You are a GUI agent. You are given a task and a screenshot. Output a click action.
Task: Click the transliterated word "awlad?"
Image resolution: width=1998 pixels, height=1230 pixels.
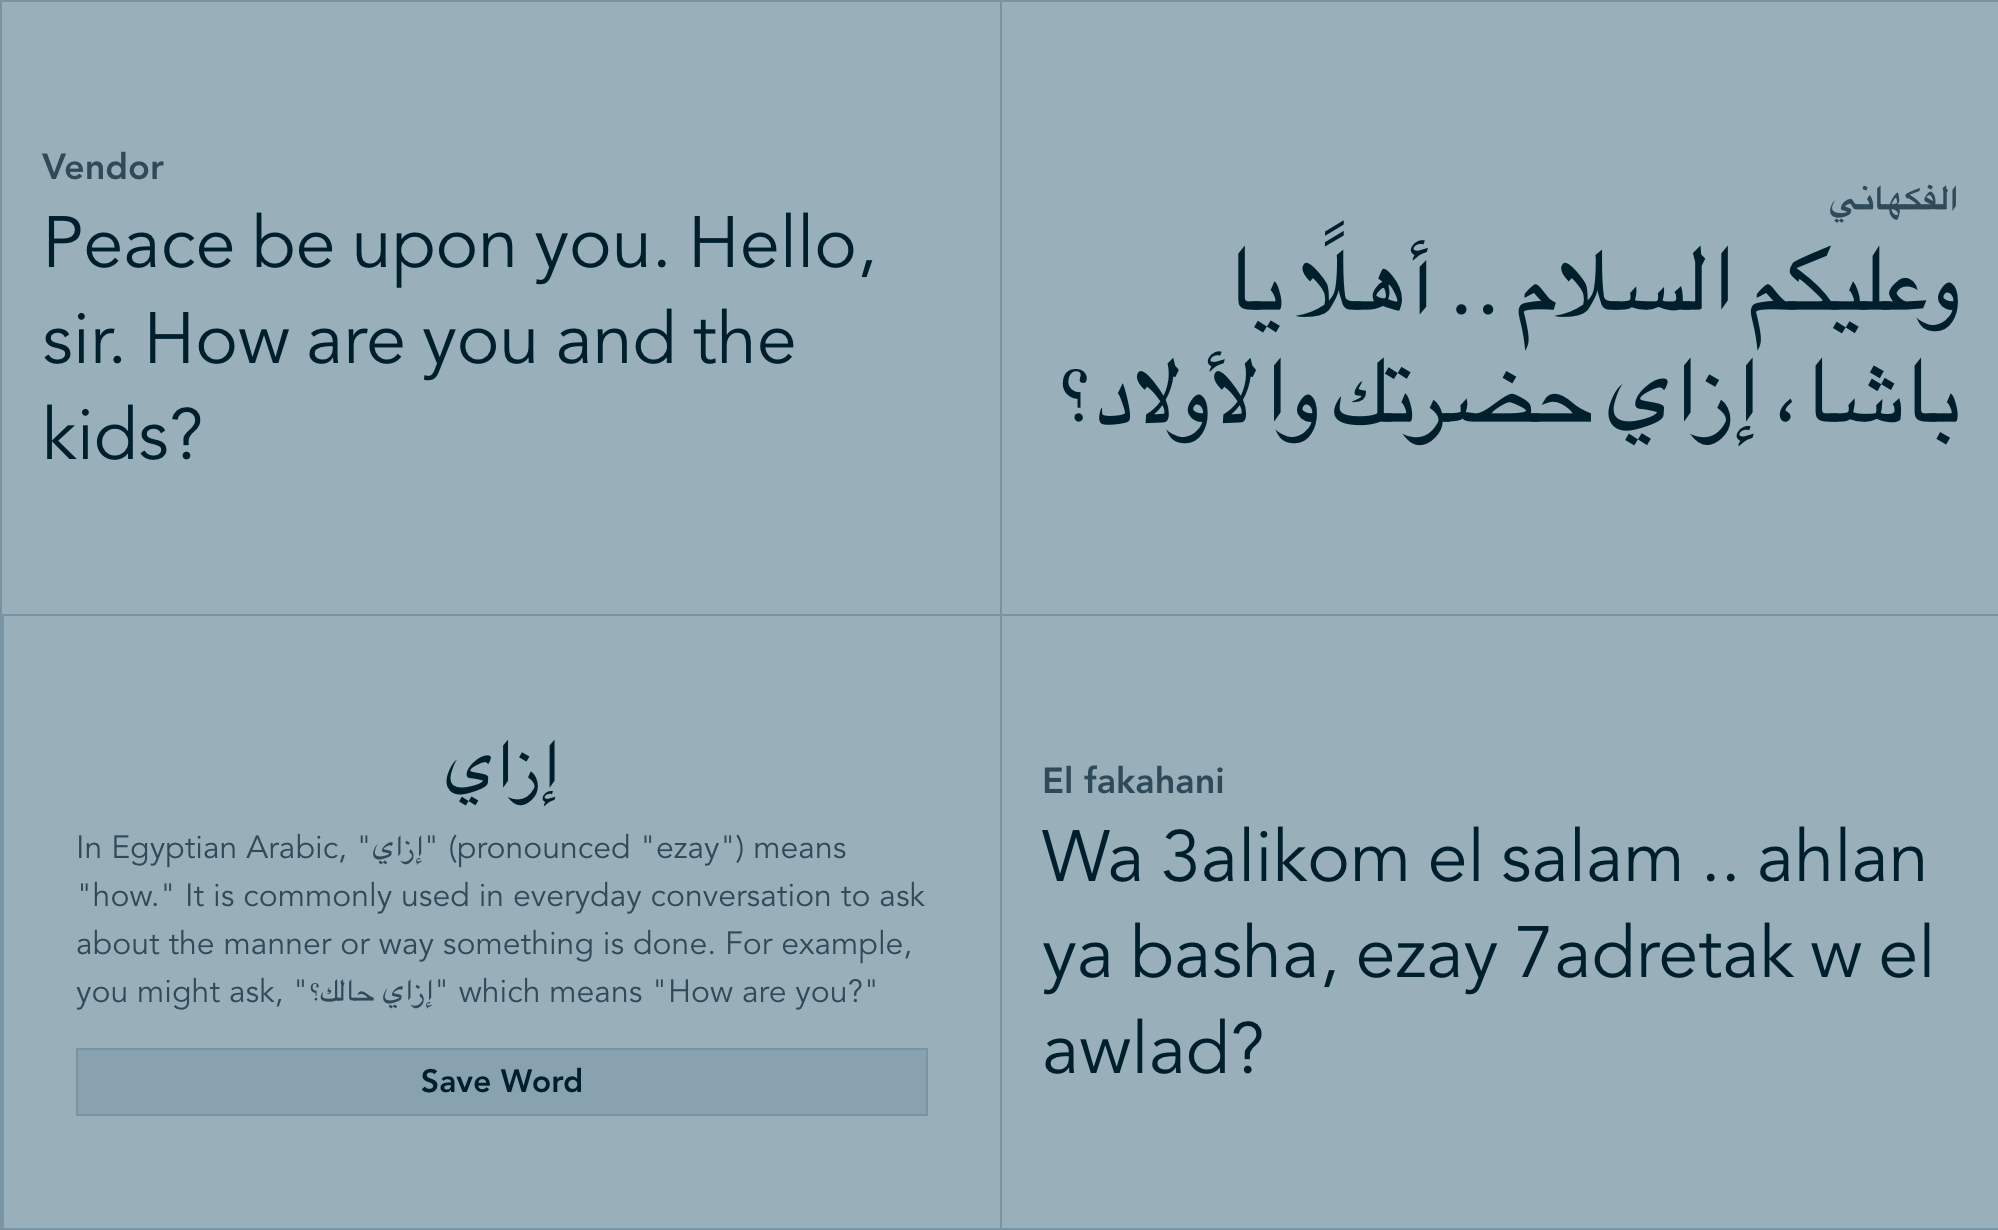point(1152,1051)
